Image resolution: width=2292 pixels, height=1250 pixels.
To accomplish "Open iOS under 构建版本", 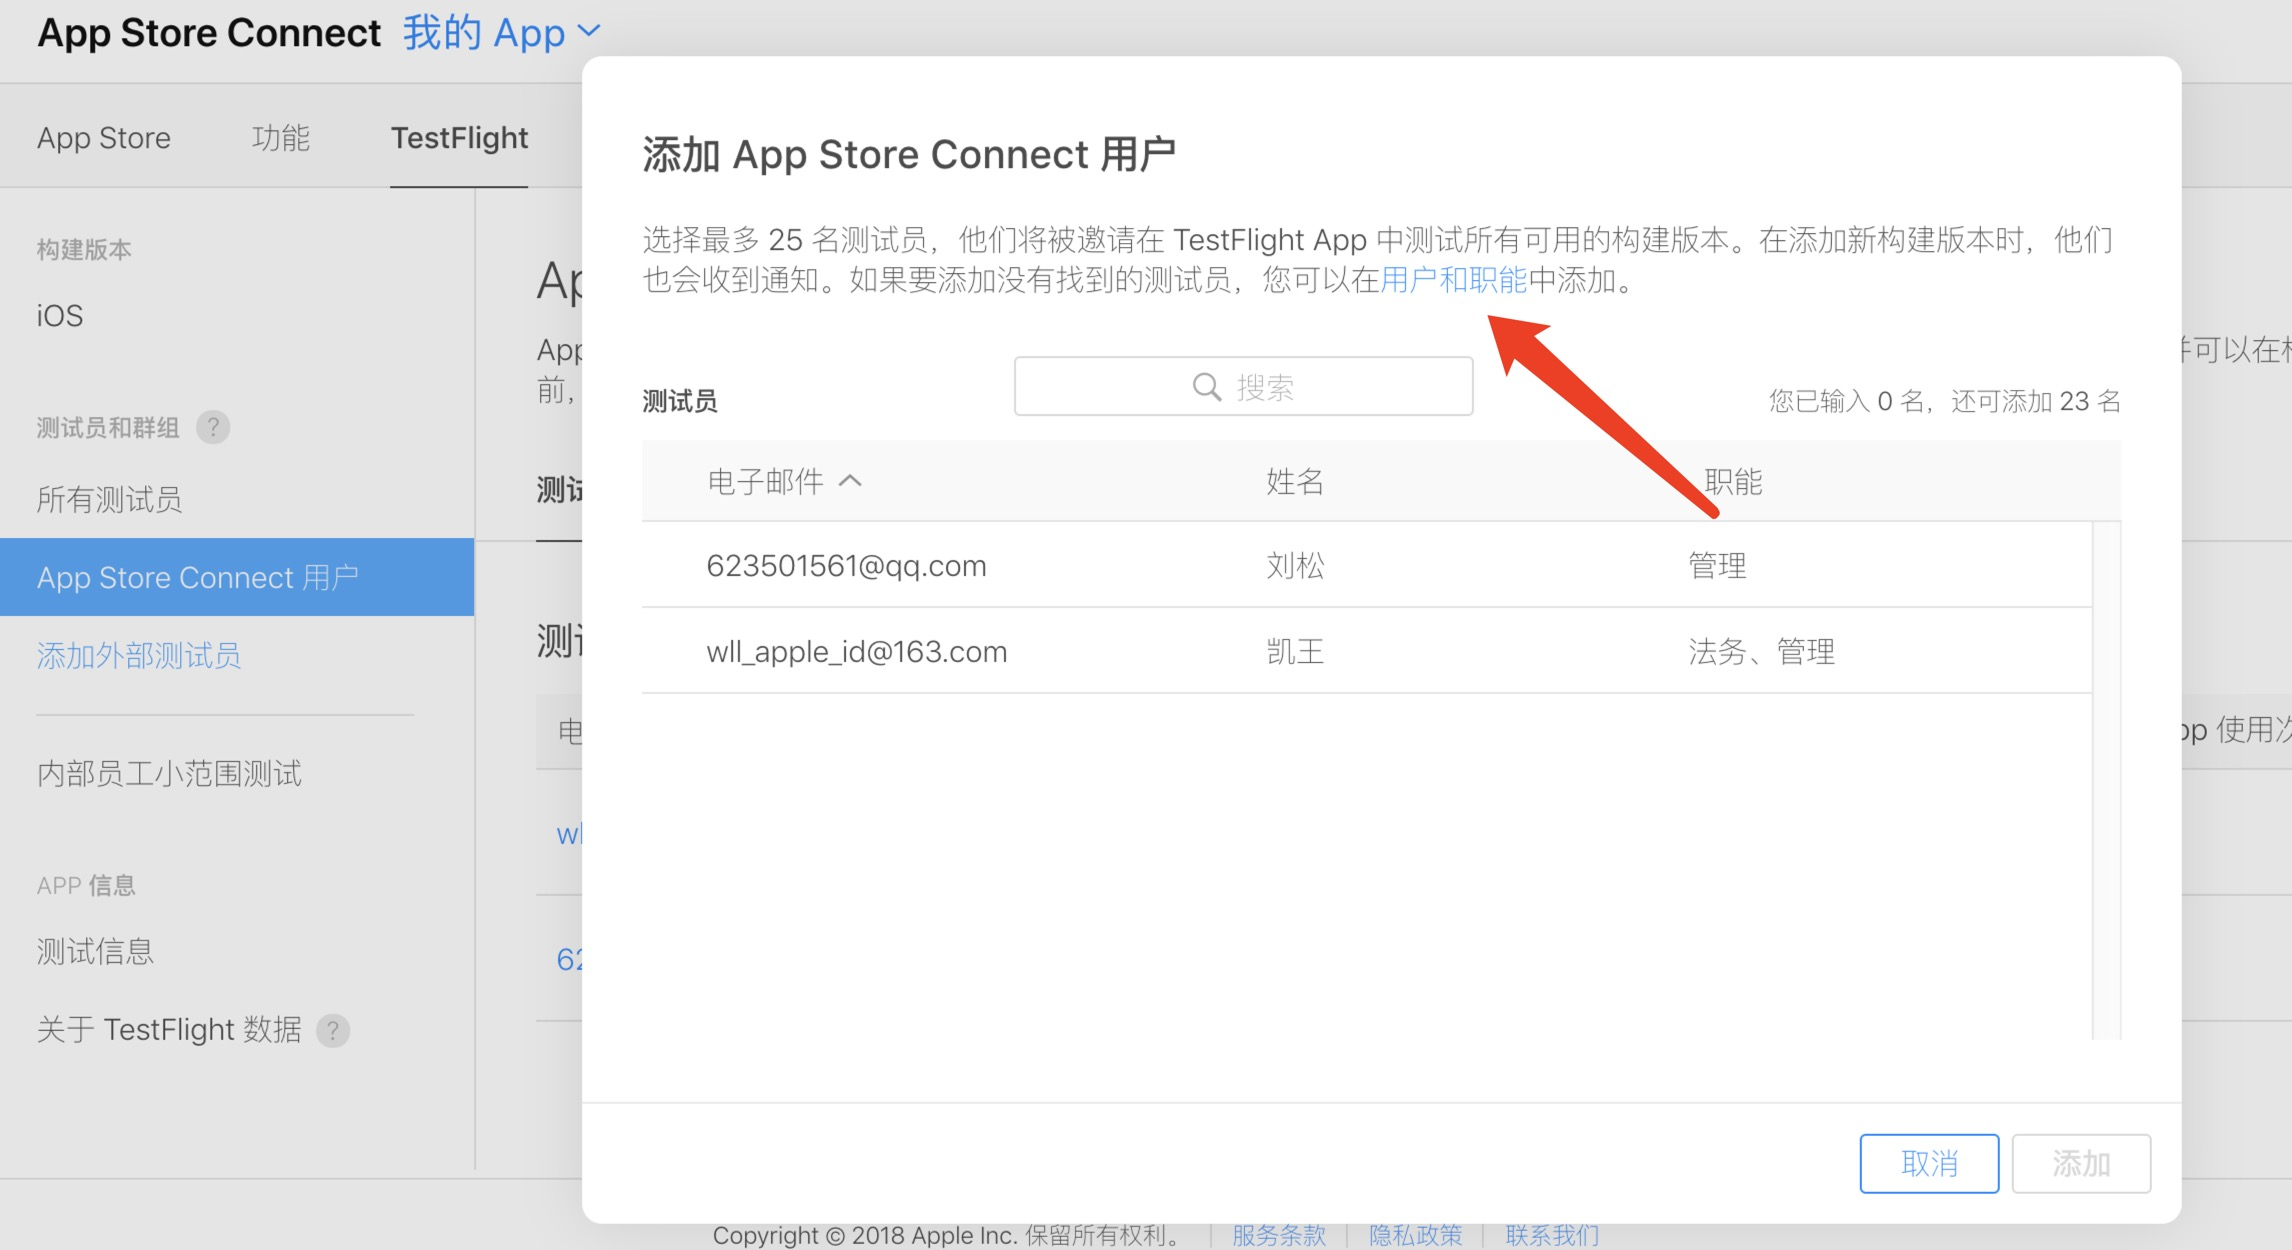I will pos(60,316).
